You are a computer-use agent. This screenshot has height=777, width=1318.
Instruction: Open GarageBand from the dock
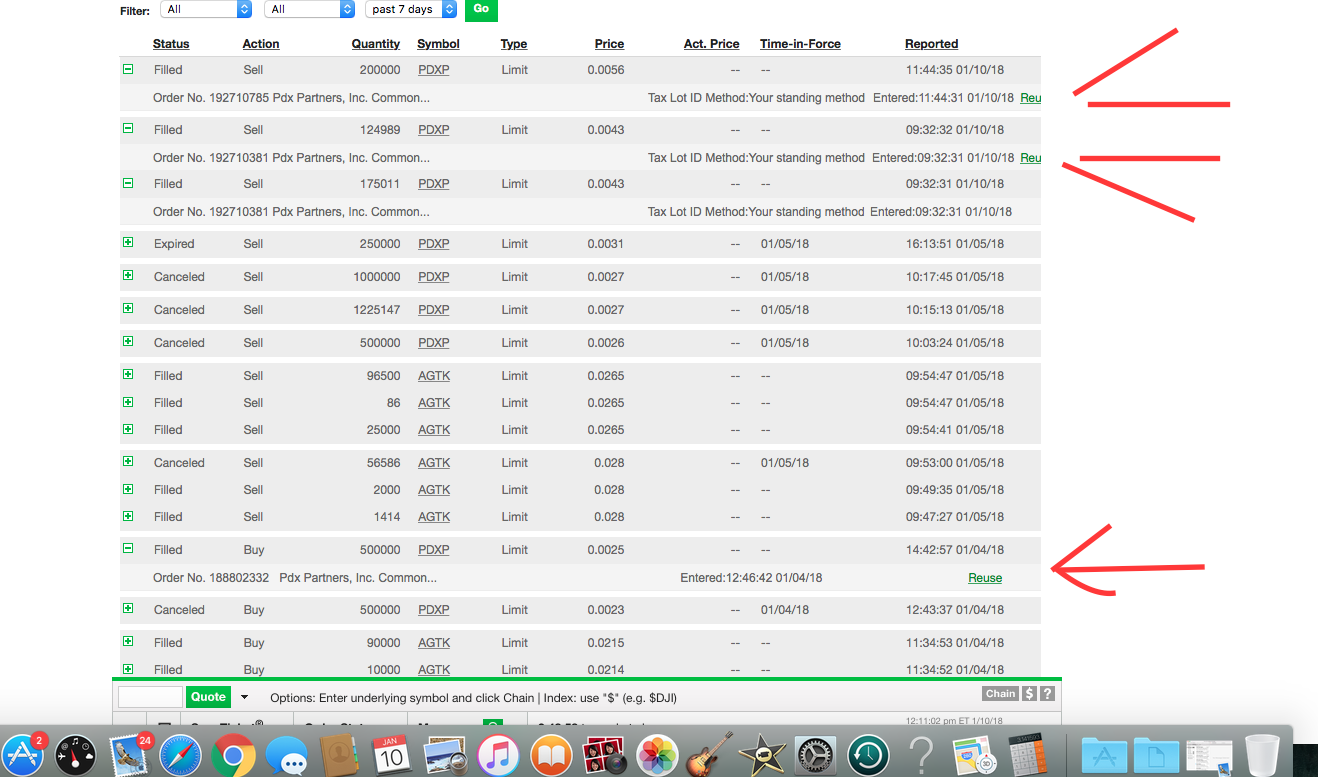710,755
